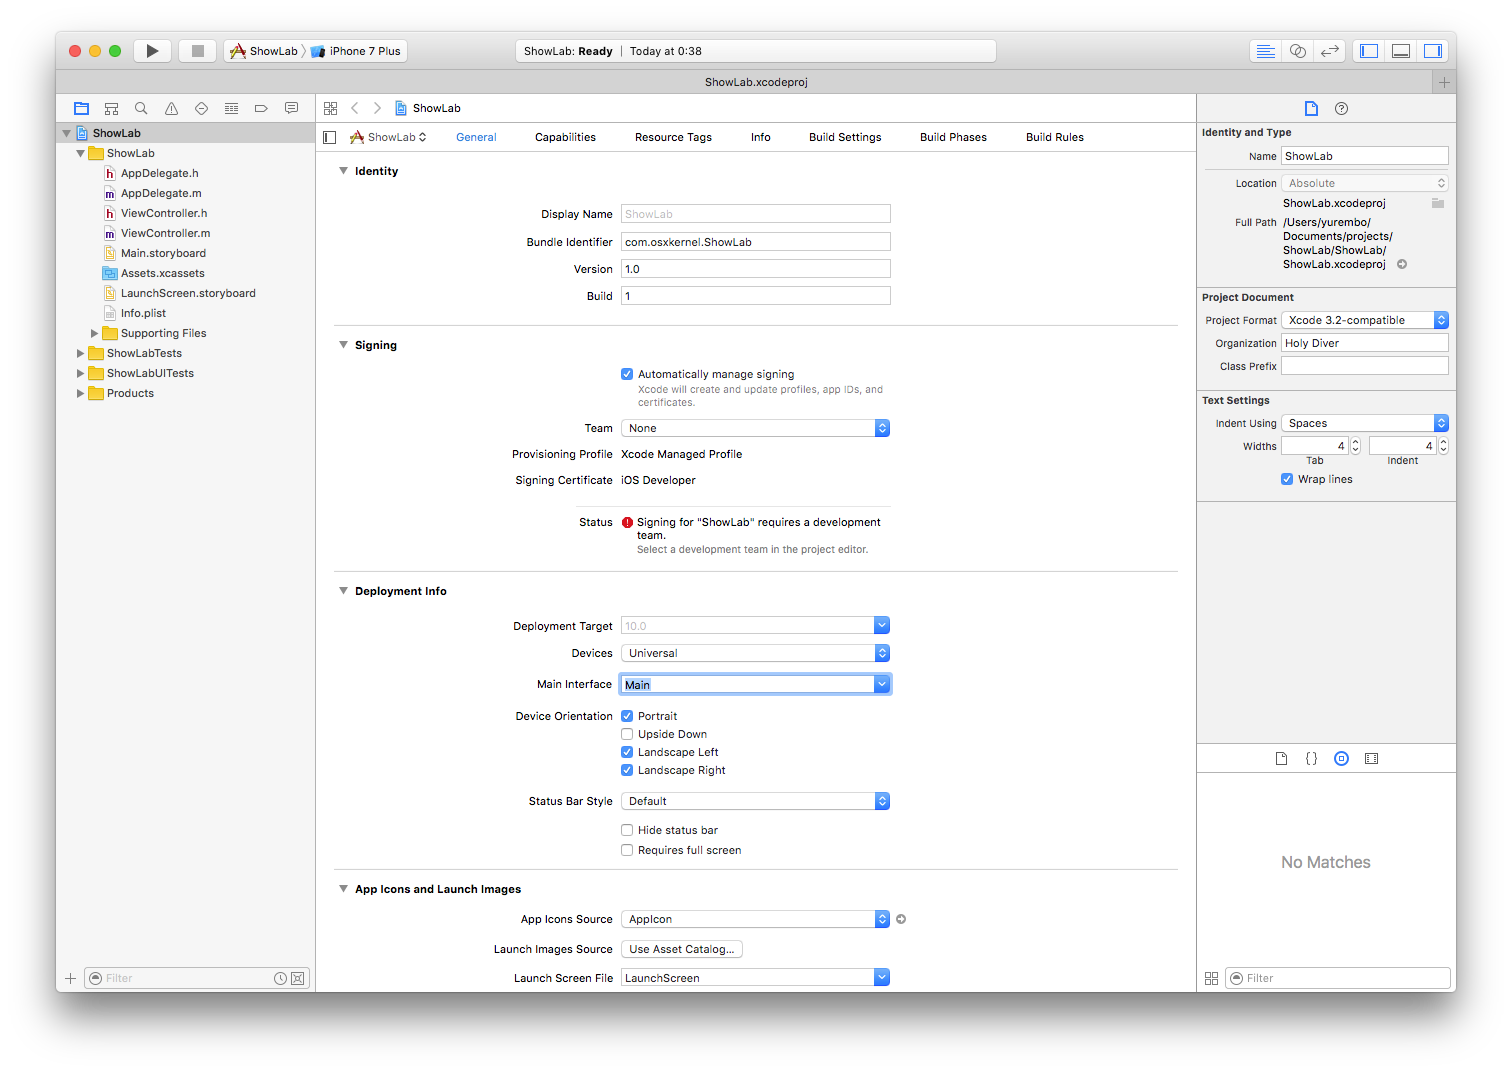This screenshot has height=1072, width=1512.
Task: Stop the running task
Action: (198, 51)
